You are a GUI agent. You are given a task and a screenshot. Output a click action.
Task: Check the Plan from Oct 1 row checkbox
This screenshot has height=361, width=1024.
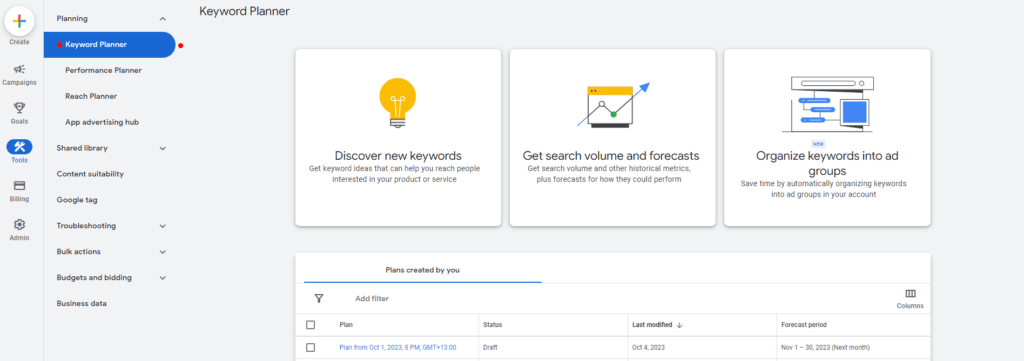pyautogui.click(x=310, y=347)
